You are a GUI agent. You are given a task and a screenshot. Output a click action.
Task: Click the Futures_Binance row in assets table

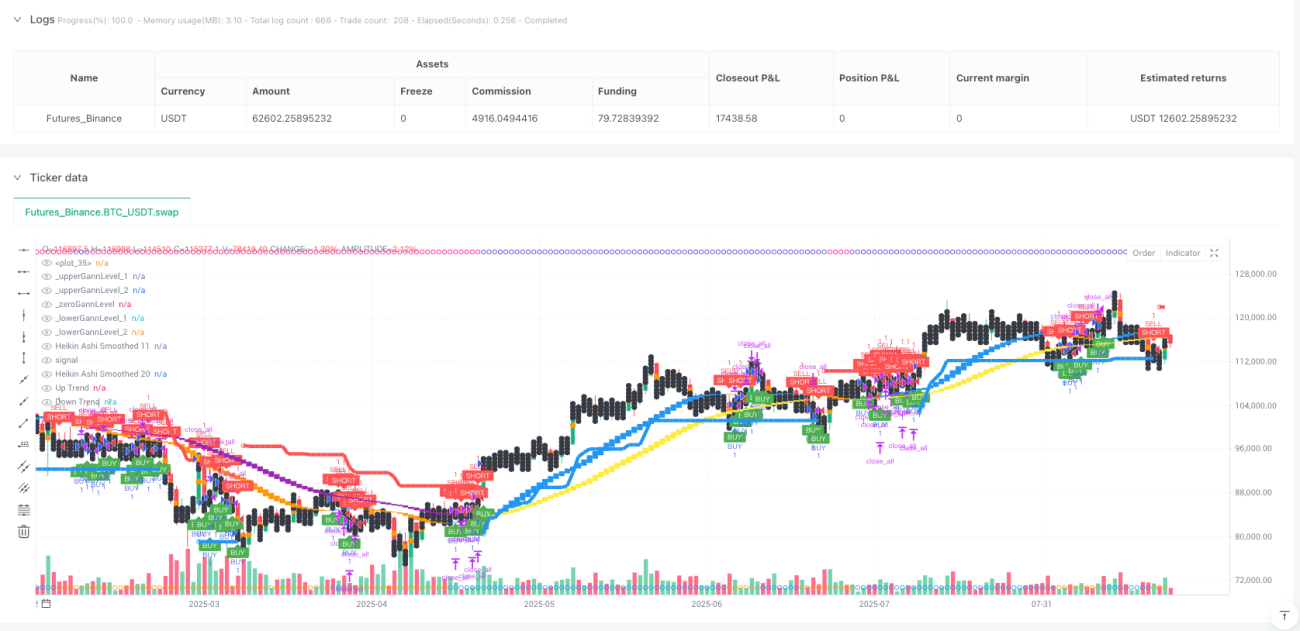(646, 118)
